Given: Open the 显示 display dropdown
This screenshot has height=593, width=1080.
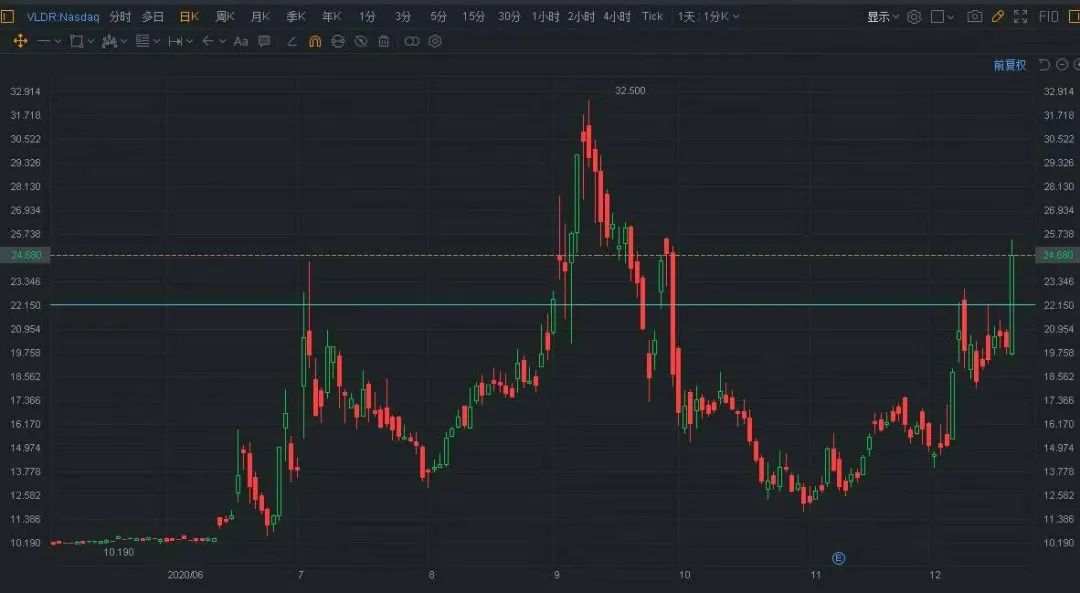Looking at the screenshot, I should click(882, 17).
